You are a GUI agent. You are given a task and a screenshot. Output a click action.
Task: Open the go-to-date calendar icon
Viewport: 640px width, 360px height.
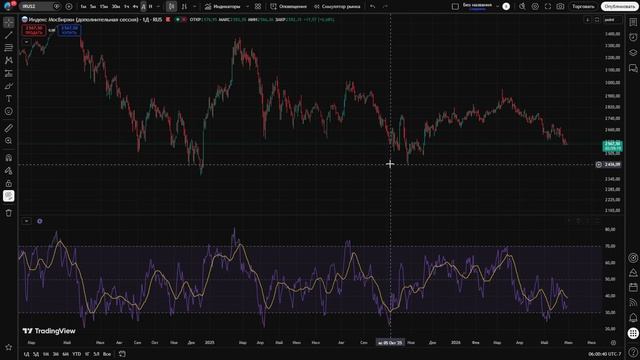coord(122,354)
